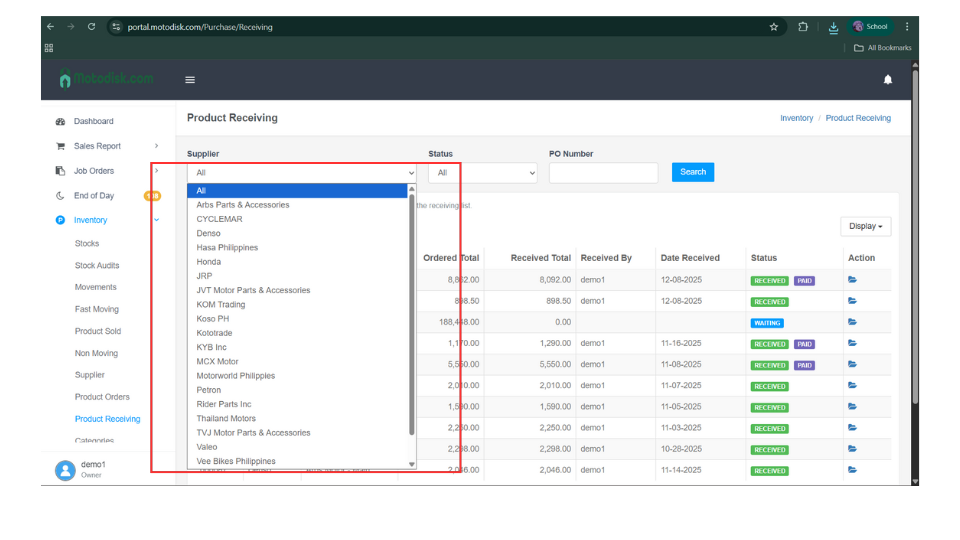Click the notification bell icon
This screenshot has height=540, width=960.
click(887, 80)
